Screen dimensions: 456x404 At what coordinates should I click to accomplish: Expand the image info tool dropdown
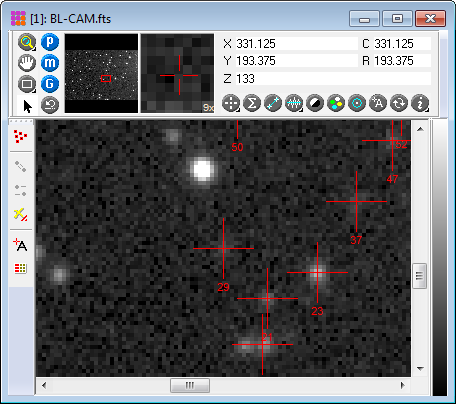coord(420,103)
